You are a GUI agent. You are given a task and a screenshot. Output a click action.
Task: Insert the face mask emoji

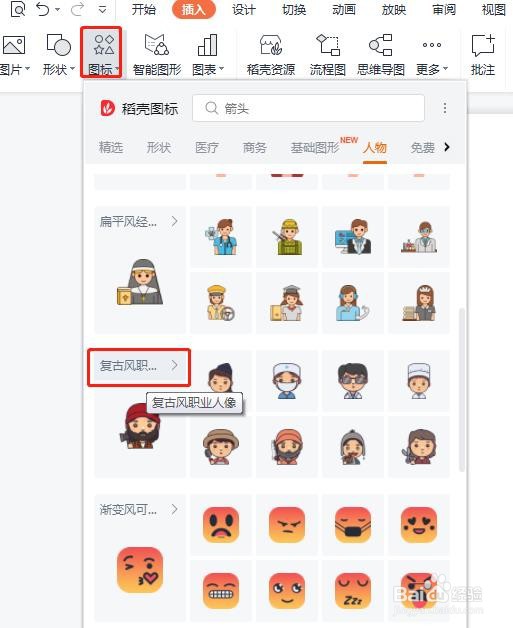point(353,525)
